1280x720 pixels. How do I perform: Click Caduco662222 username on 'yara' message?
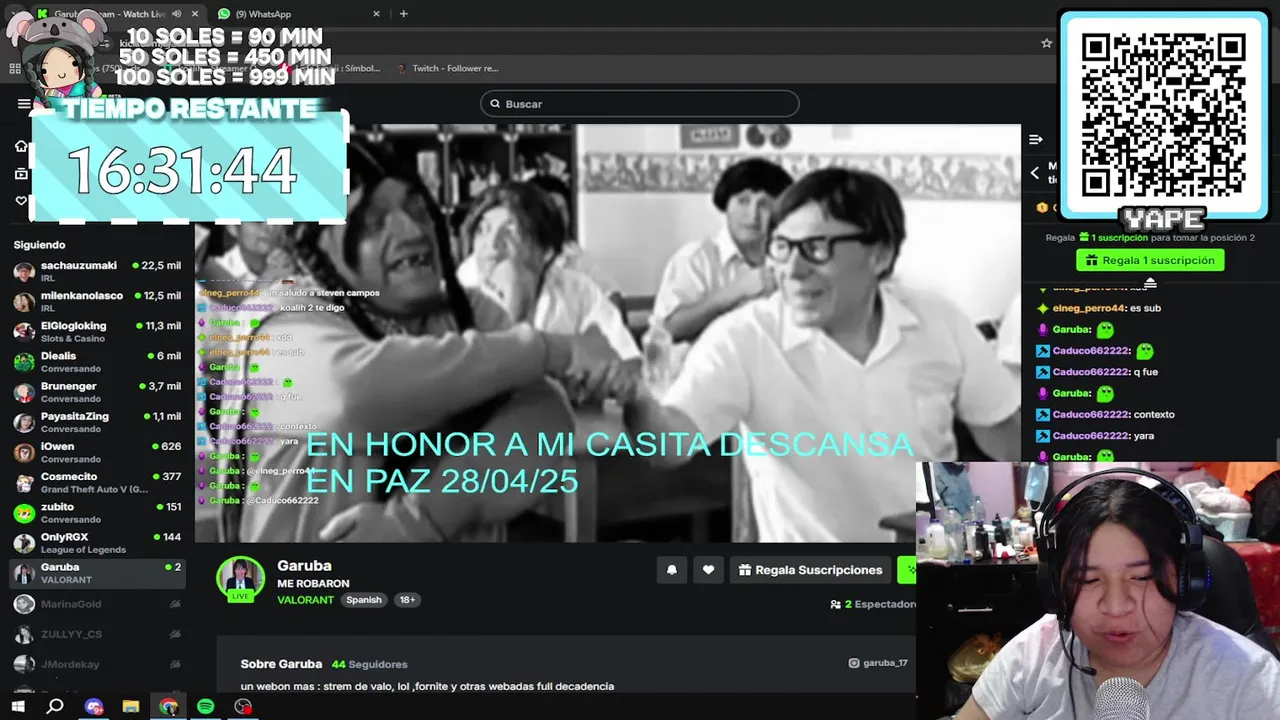[x=1091, y=436]
